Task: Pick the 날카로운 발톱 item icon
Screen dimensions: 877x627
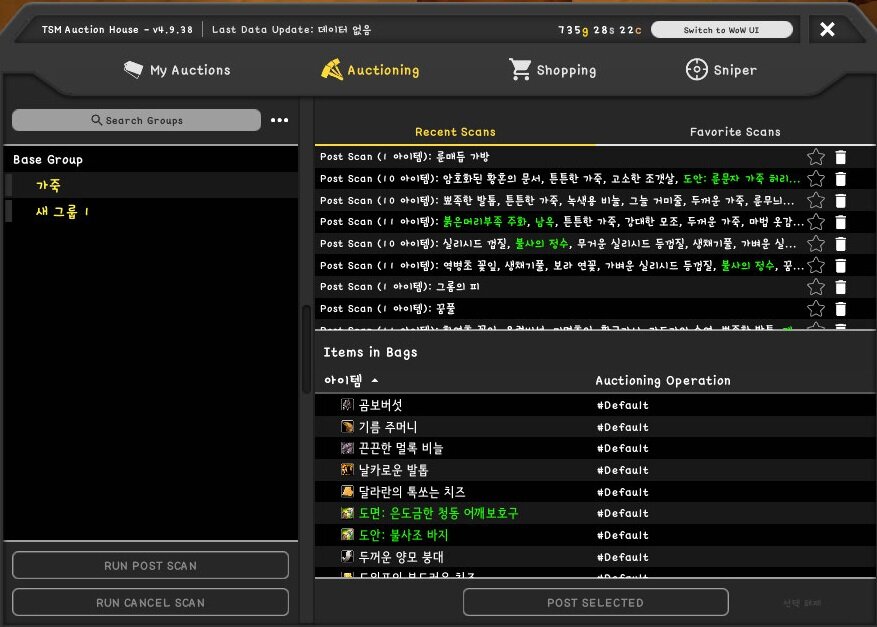Action: tap(347, 470)
